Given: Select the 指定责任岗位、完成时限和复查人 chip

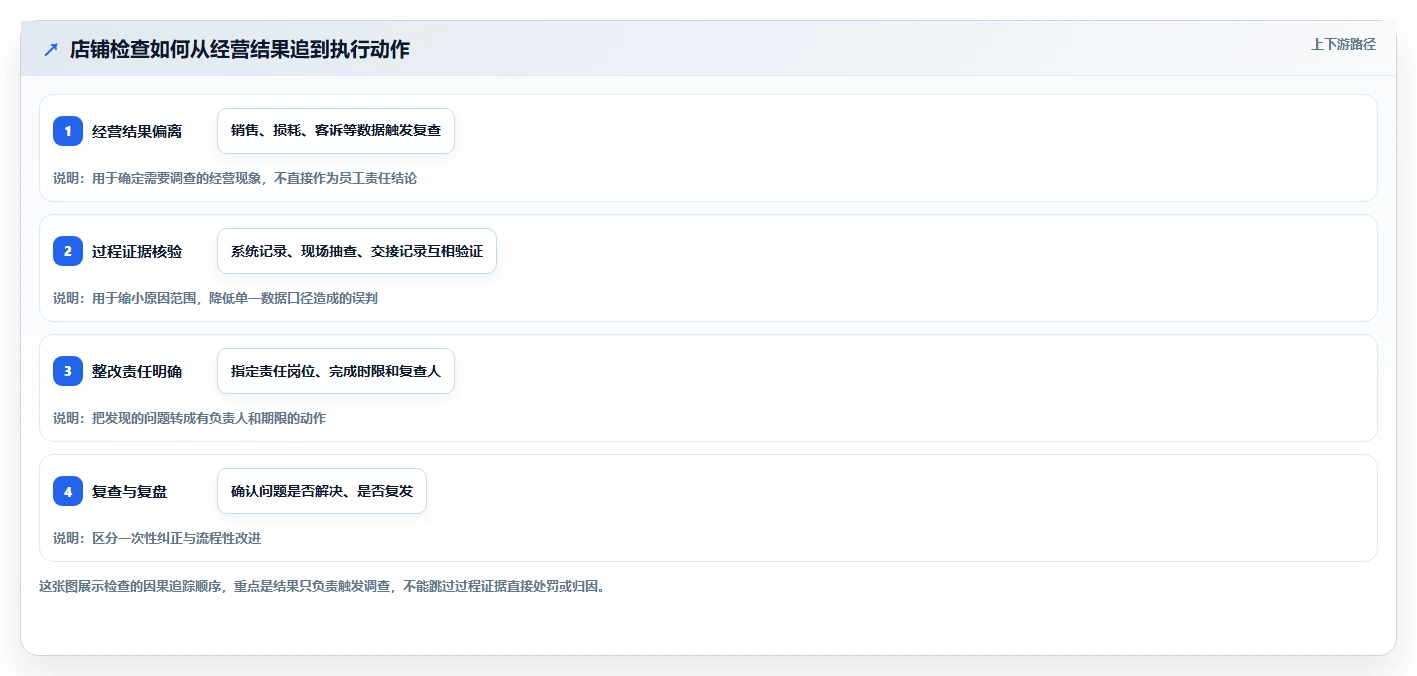Looking at the screenshot, I should [x=336, y=371].
